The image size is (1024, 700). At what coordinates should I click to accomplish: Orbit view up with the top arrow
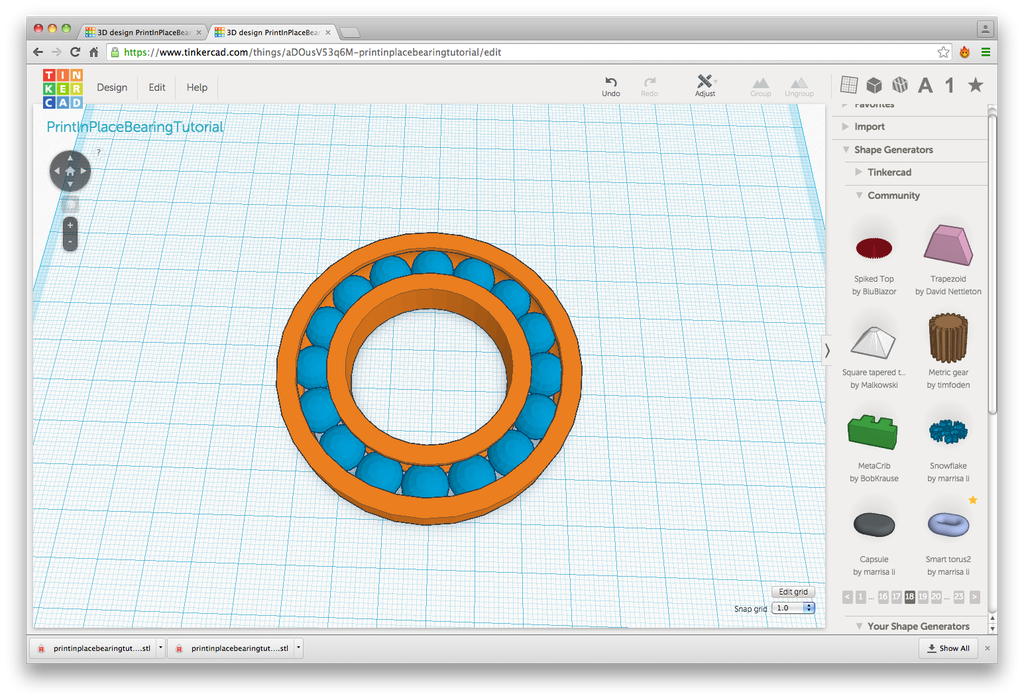point(70,157)
